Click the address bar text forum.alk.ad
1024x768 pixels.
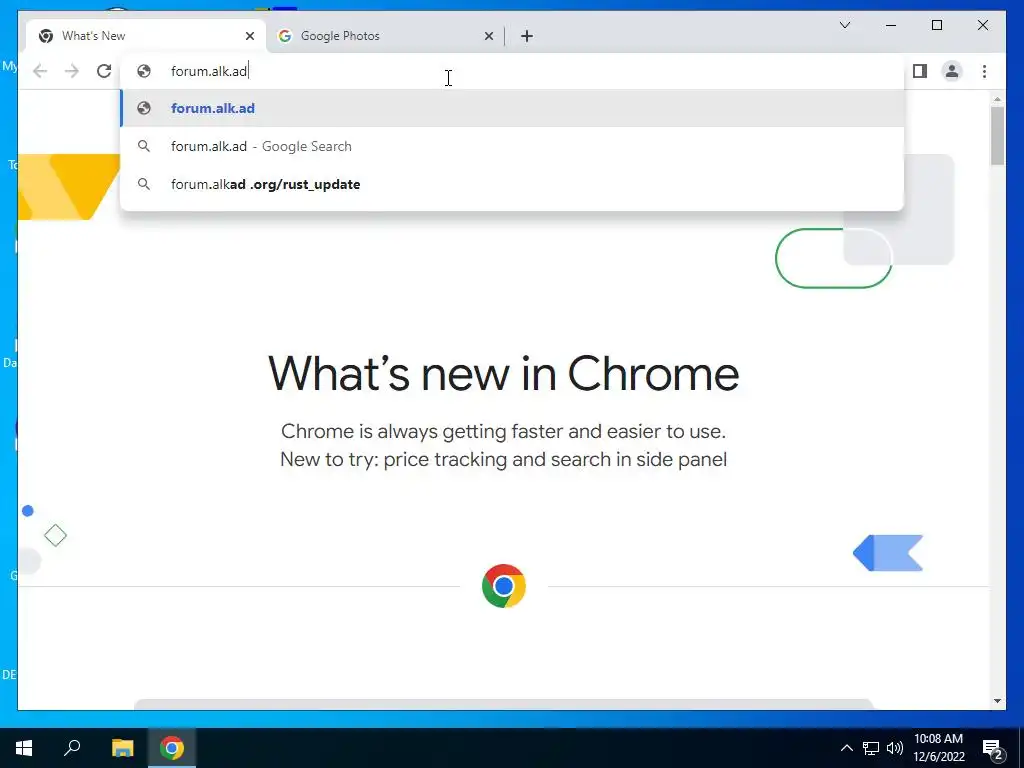coord(209,71)
